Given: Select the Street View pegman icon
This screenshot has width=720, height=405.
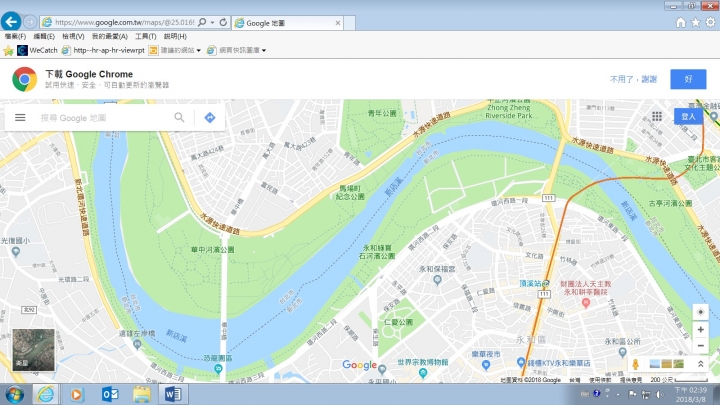Looking at the screenshot, I should [x=636, y=364].
